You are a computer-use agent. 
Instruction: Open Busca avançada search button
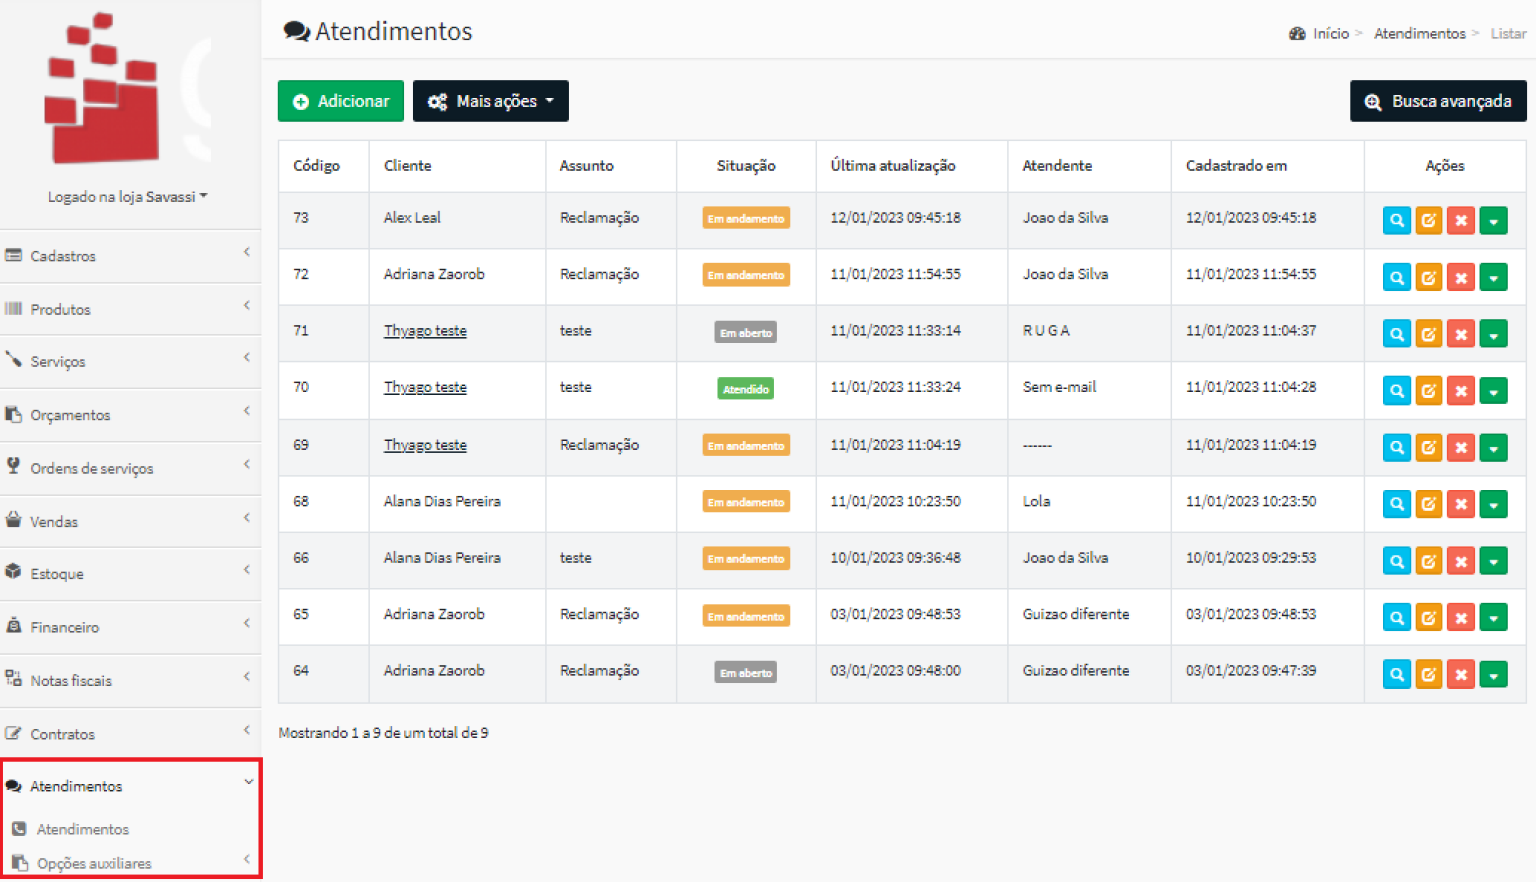pyautogui.click(x=1437, y=101)
